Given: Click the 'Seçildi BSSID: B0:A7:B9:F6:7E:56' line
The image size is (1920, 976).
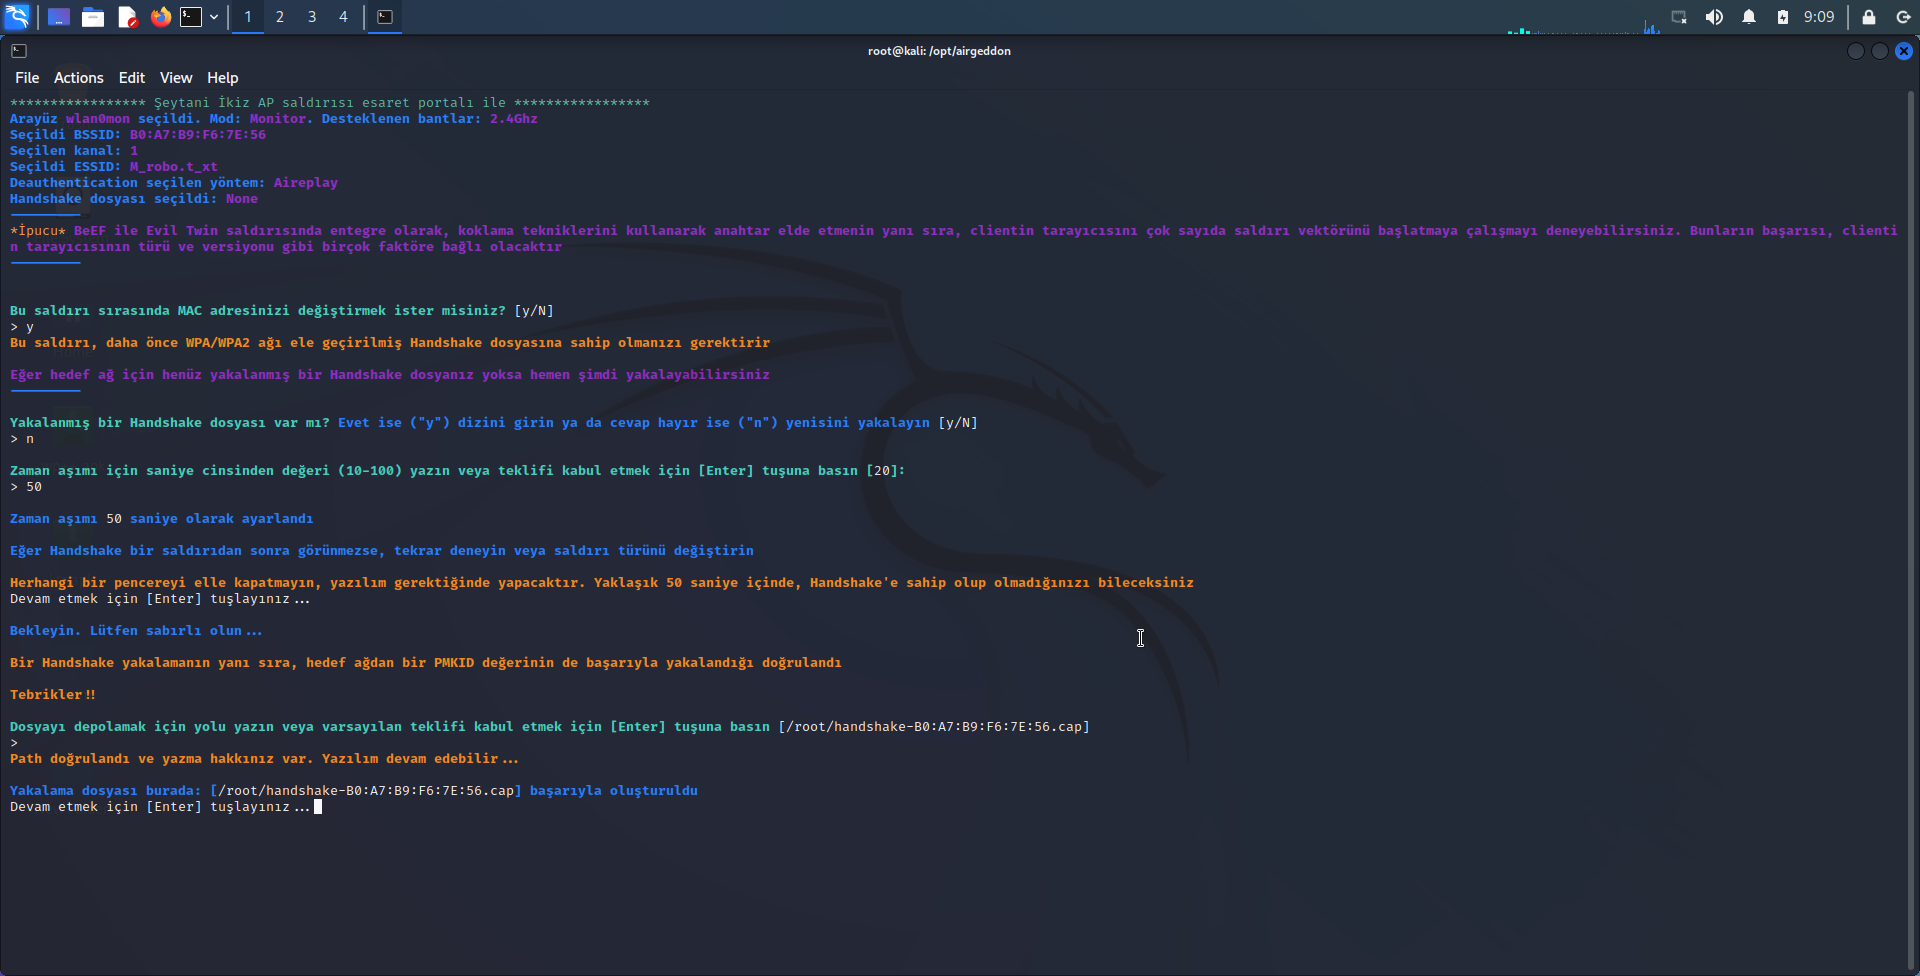Looking at the screenshot, I should click(x=138, y=135).
